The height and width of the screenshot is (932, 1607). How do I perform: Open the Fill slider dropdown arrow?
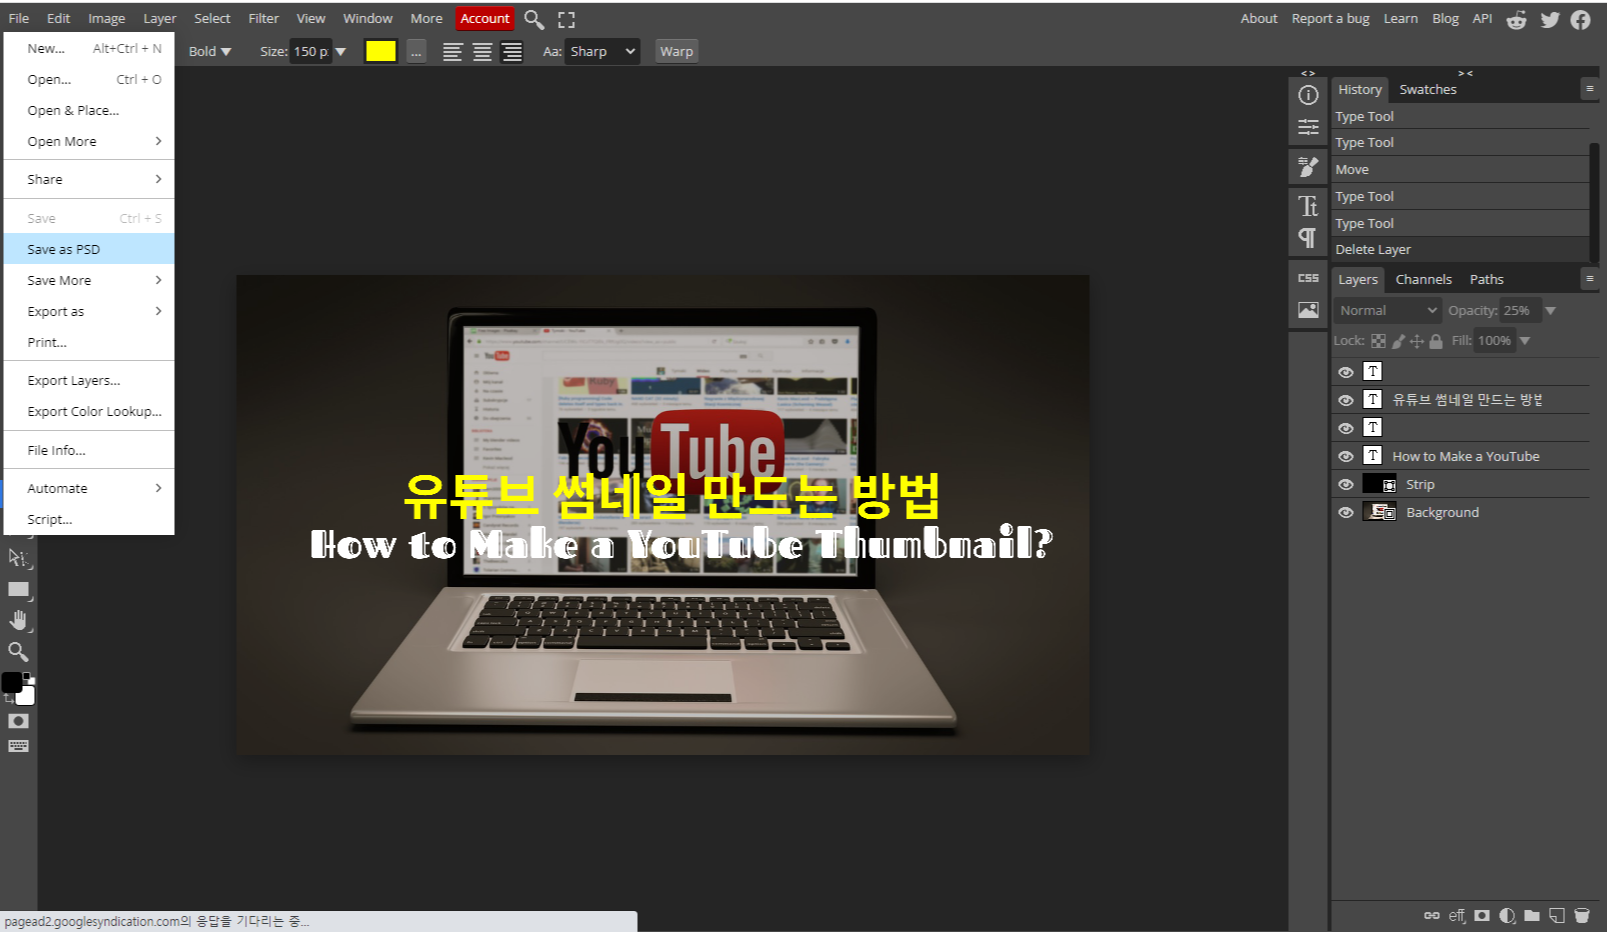click(x=1525, y=341)
